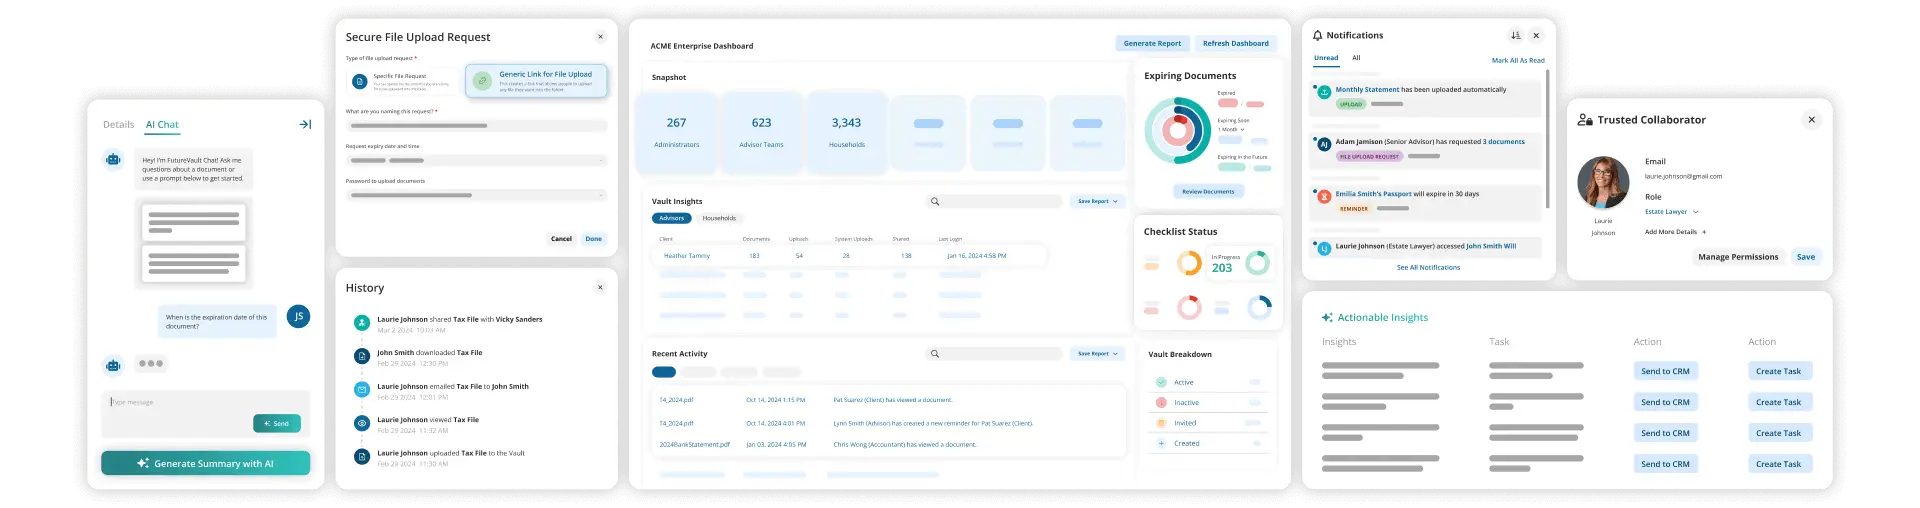The height and width of the screenshot is (508, 1920).
Task: Open the See All Notifications link
Action: pos(1428,268)
